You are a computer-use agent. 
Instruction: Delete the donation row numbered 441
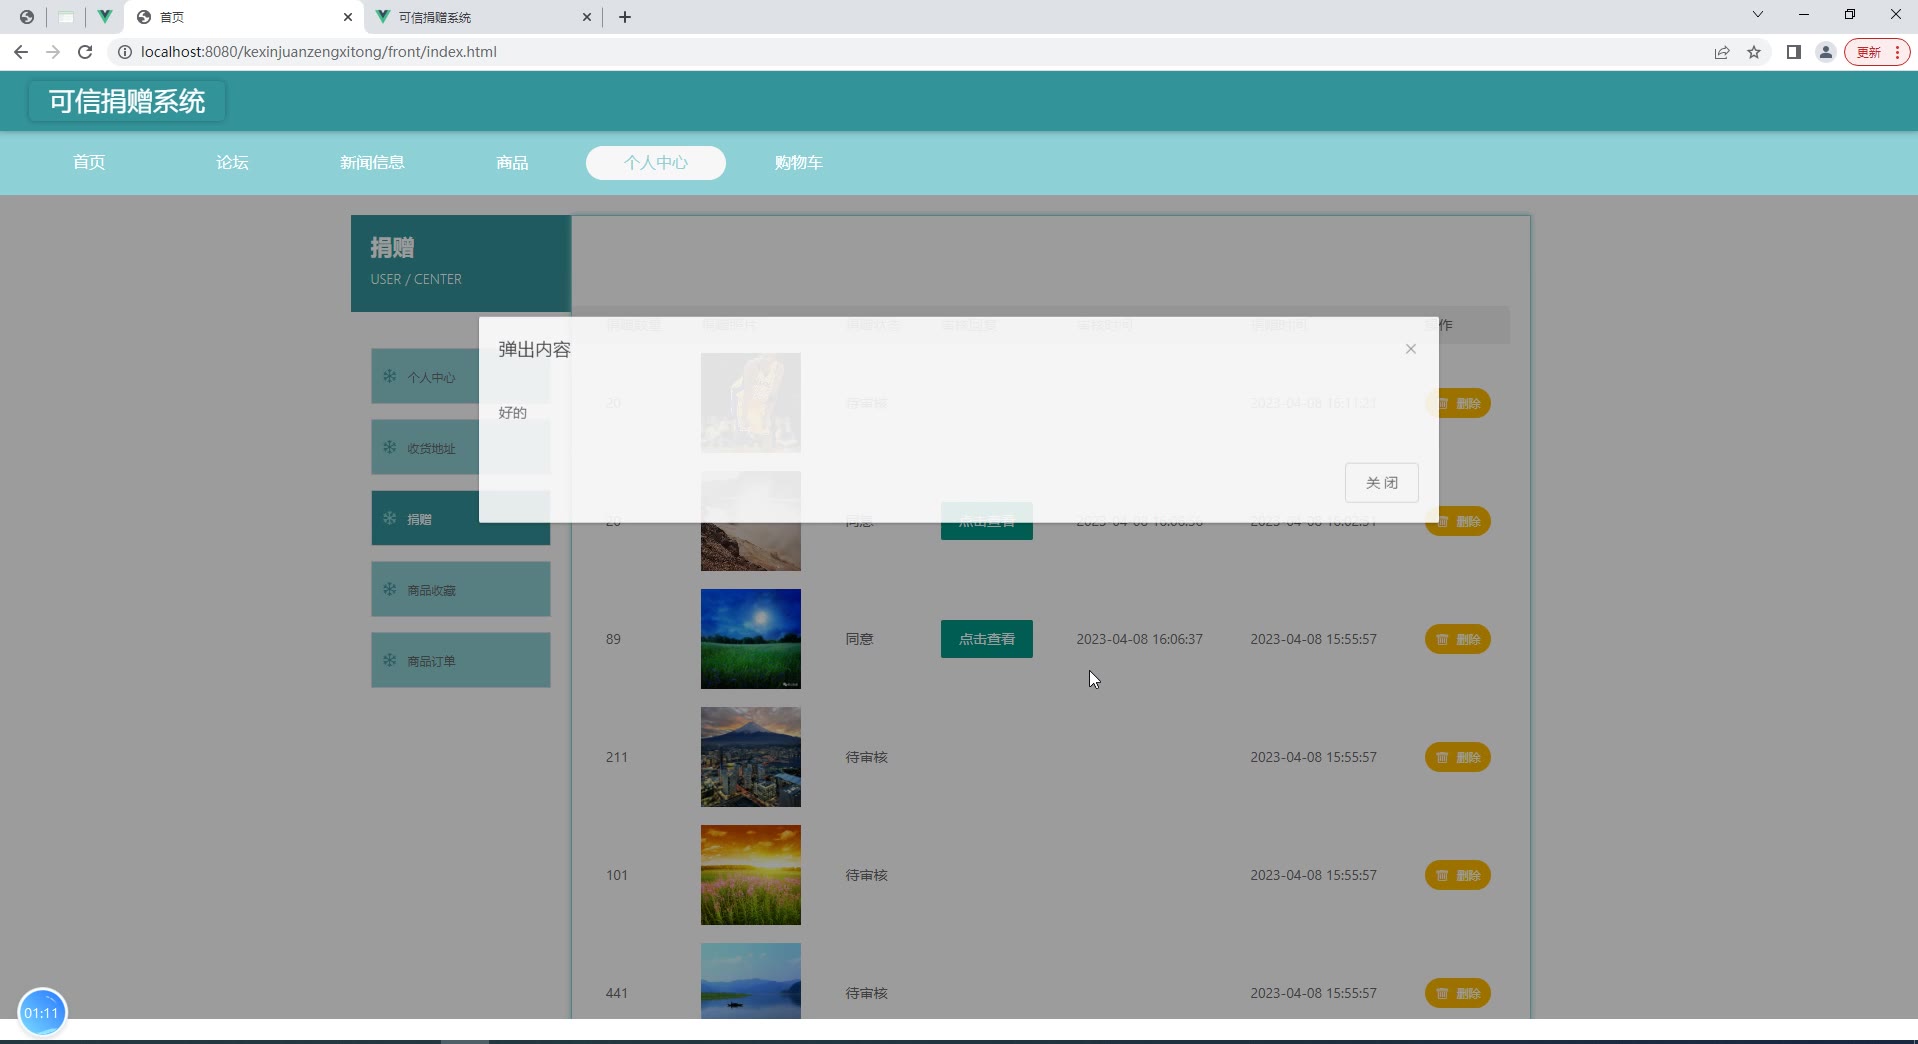click(1458, 993)
